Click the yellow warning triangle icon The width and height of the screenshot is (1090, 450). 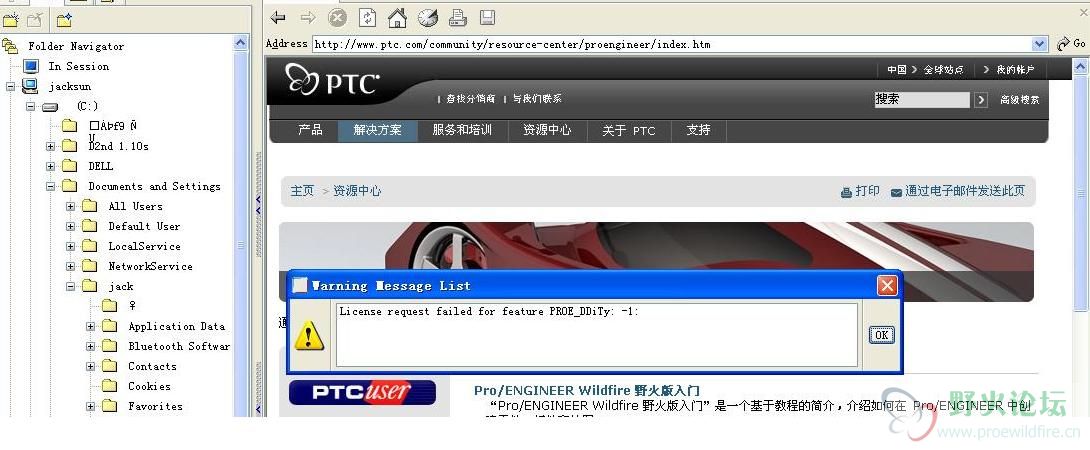tap(309, 335)
